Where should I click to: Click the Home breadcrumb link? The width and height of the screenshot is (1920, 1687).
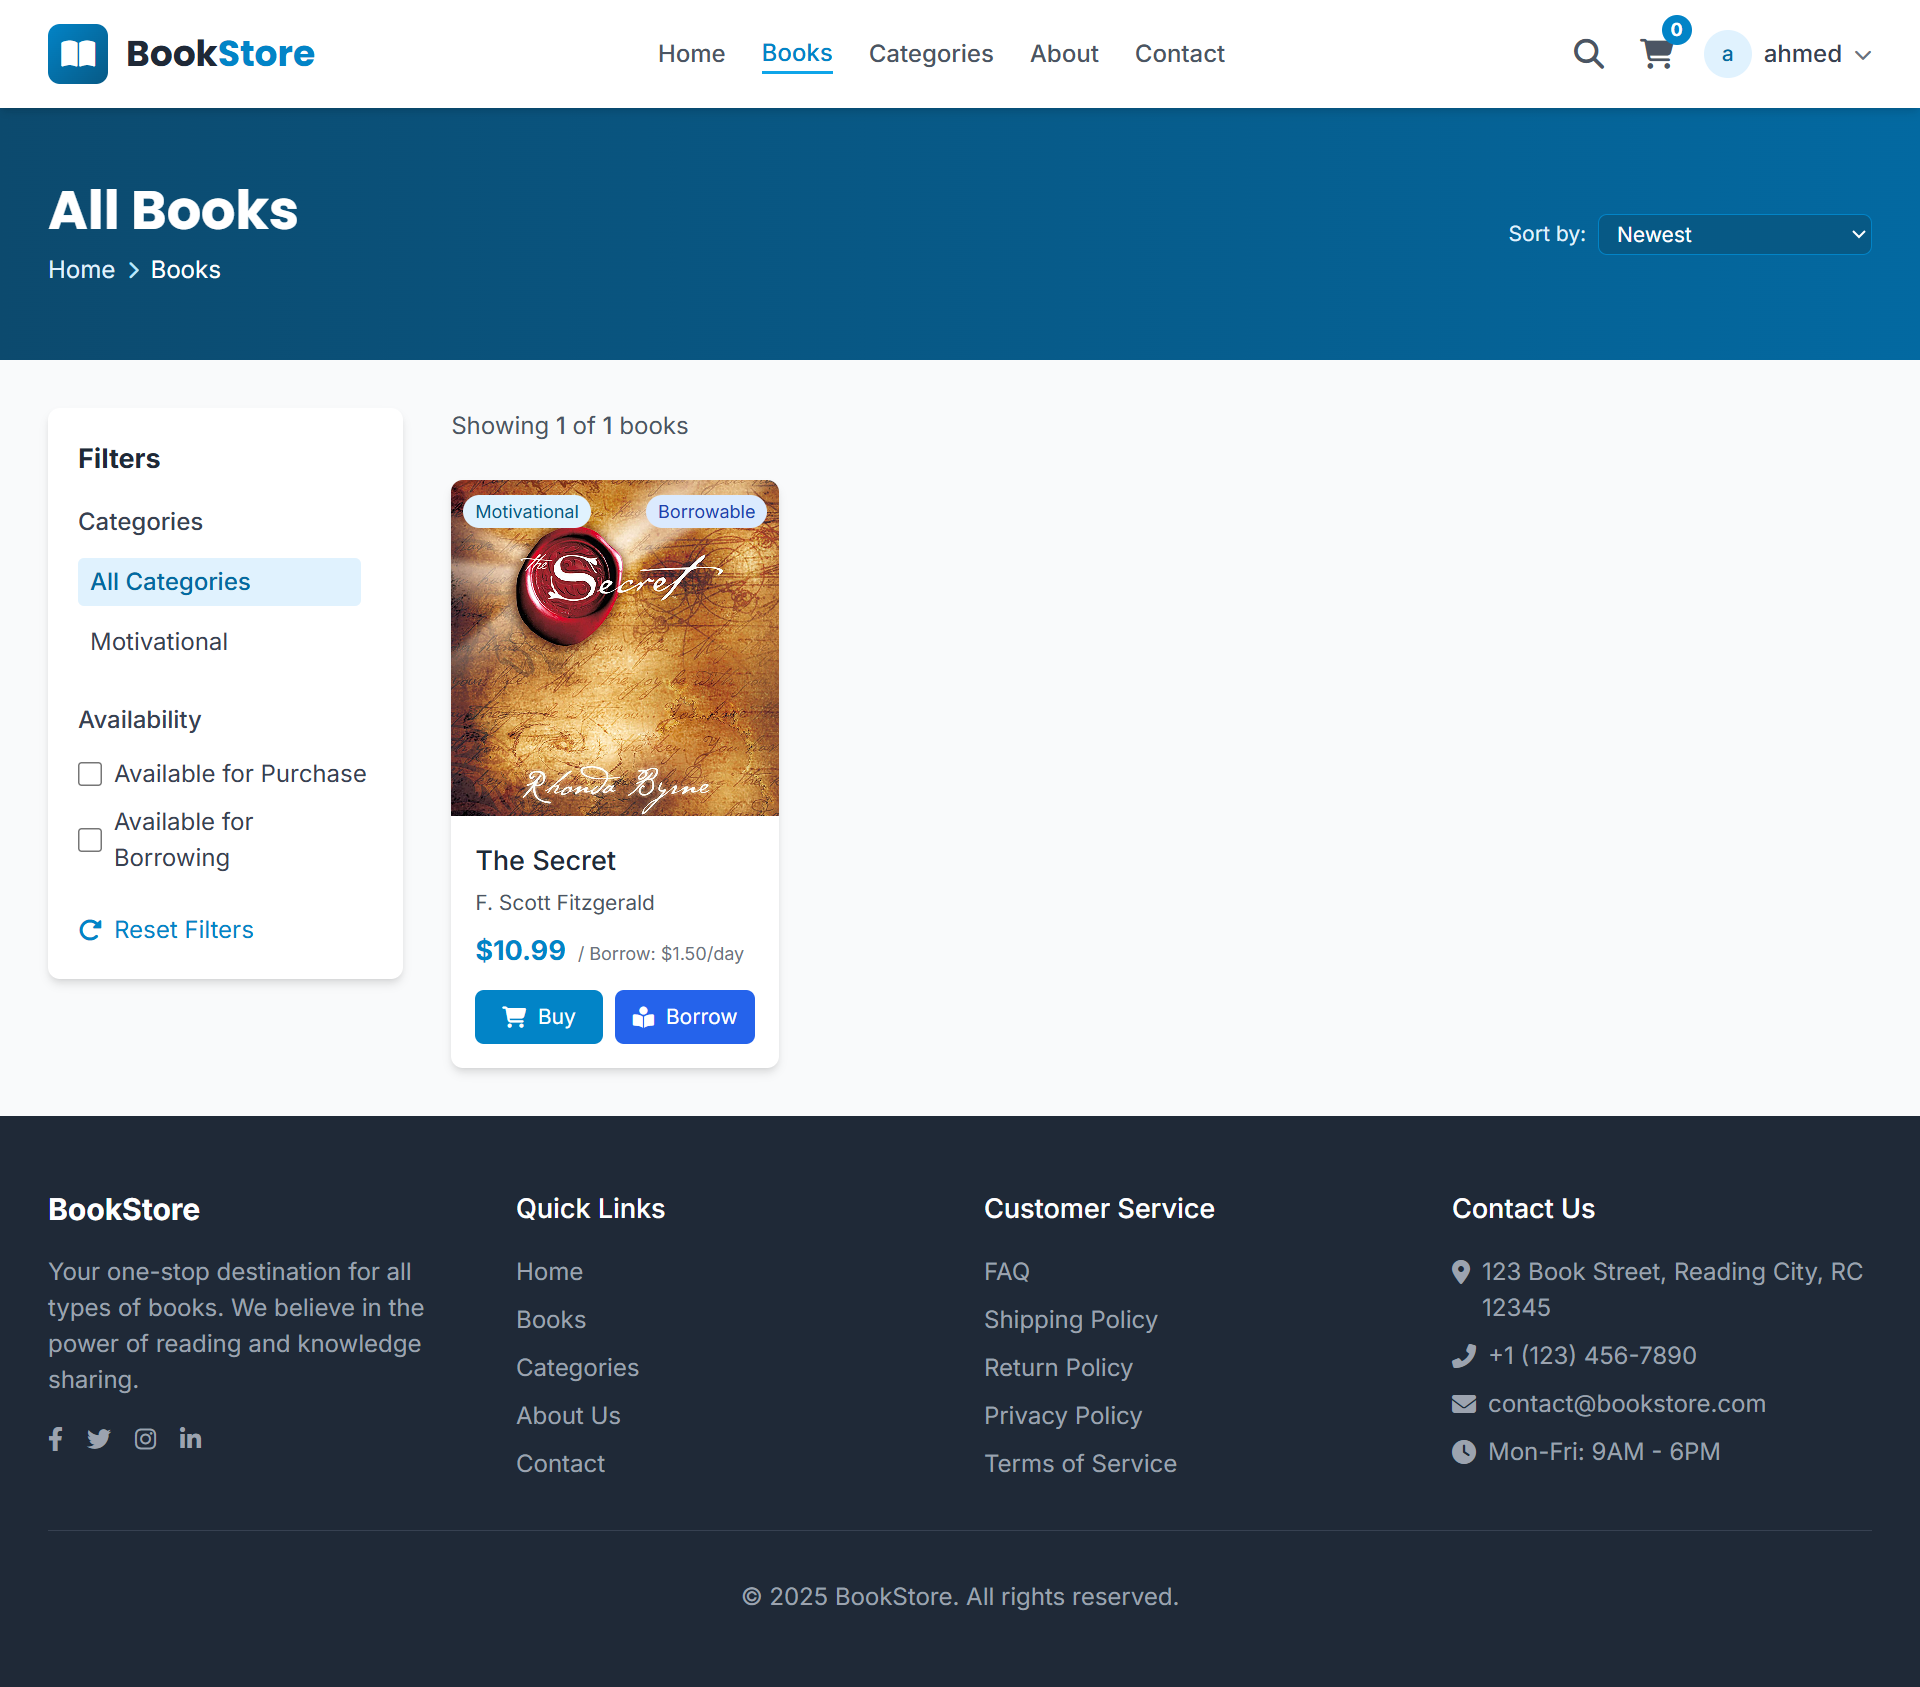[x=82, y=270]
